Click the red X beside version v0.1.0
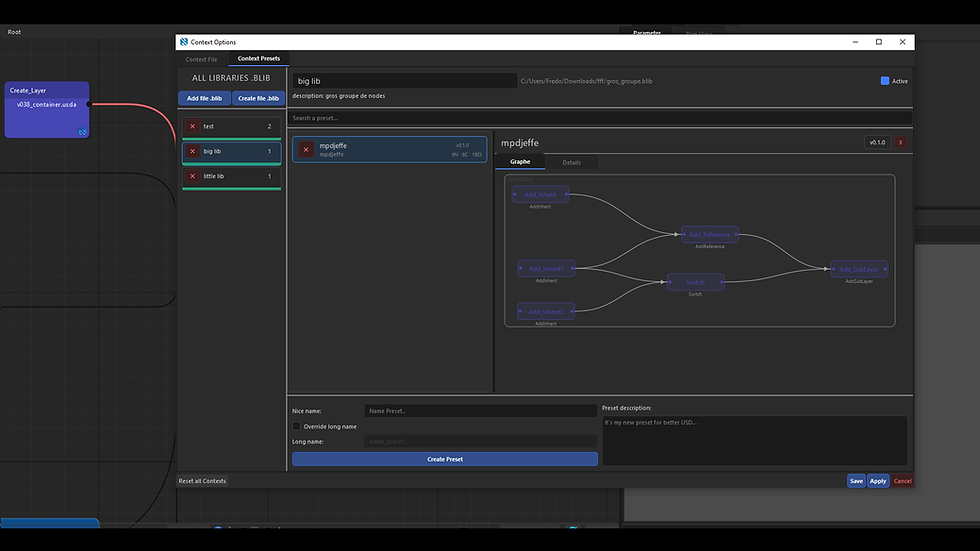 click(900, 142)
